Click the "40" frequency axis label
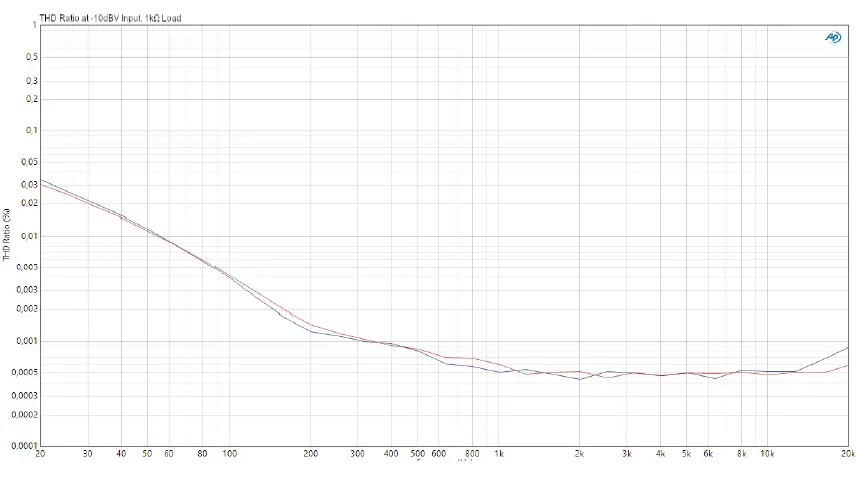 point(121,454)
